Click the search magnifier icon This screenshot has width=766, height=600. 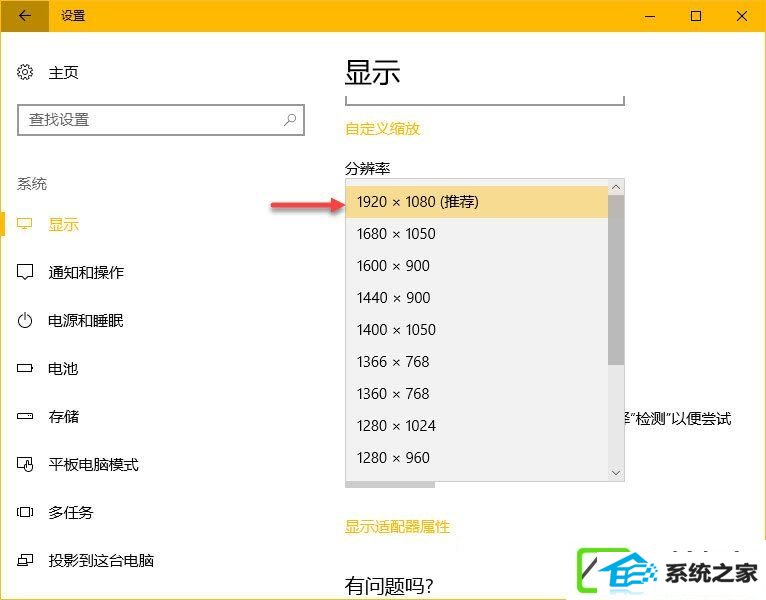[290, 119]
